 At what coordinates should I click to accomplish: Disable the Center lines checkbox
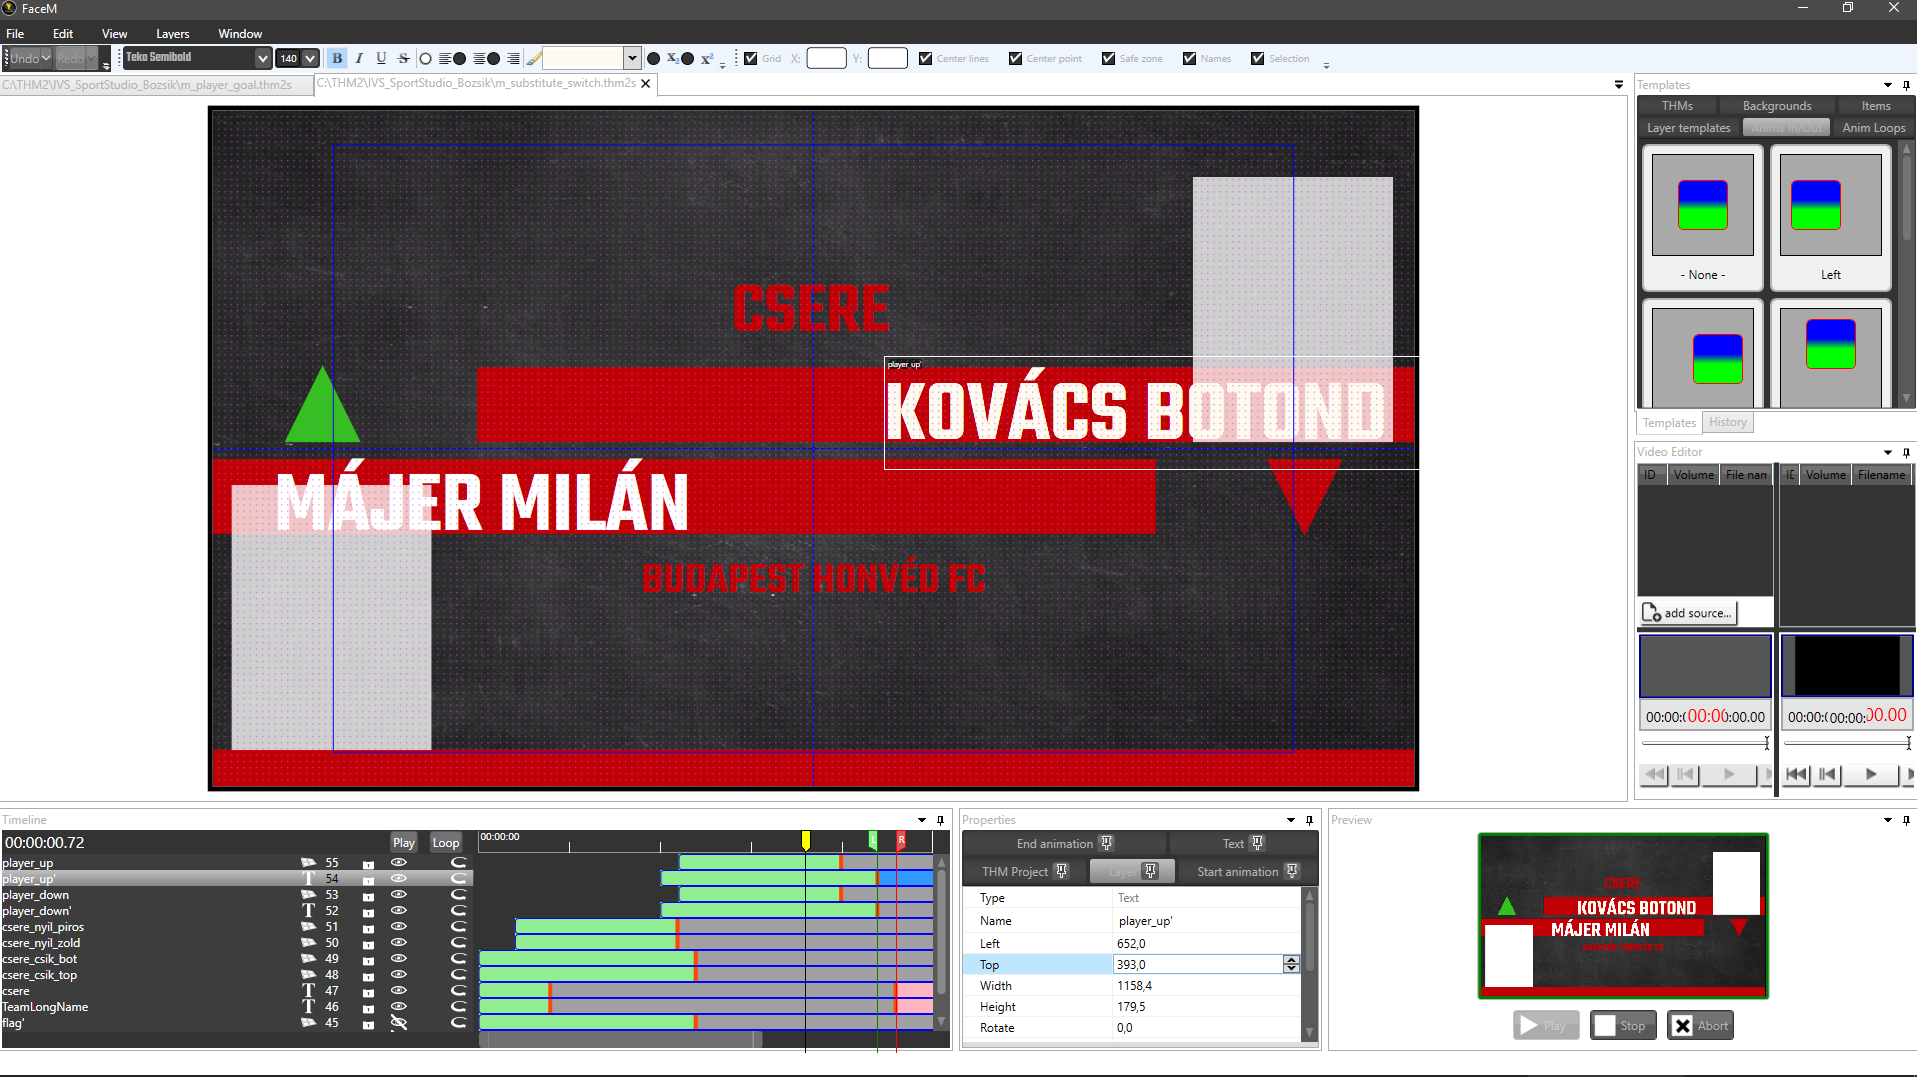click(925, 59)
